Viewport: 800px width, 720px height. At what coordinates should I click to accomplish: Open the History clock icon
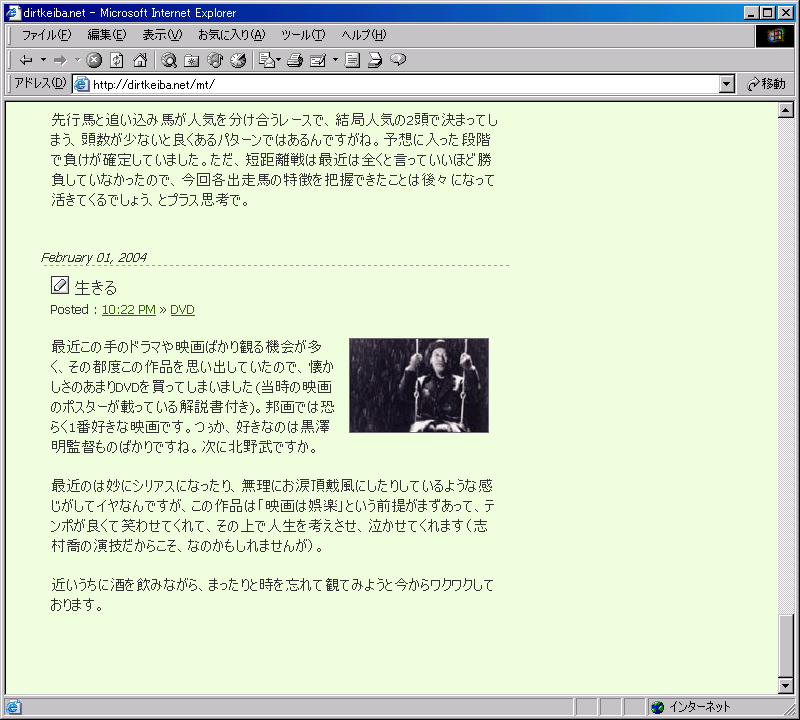(238, 60)
